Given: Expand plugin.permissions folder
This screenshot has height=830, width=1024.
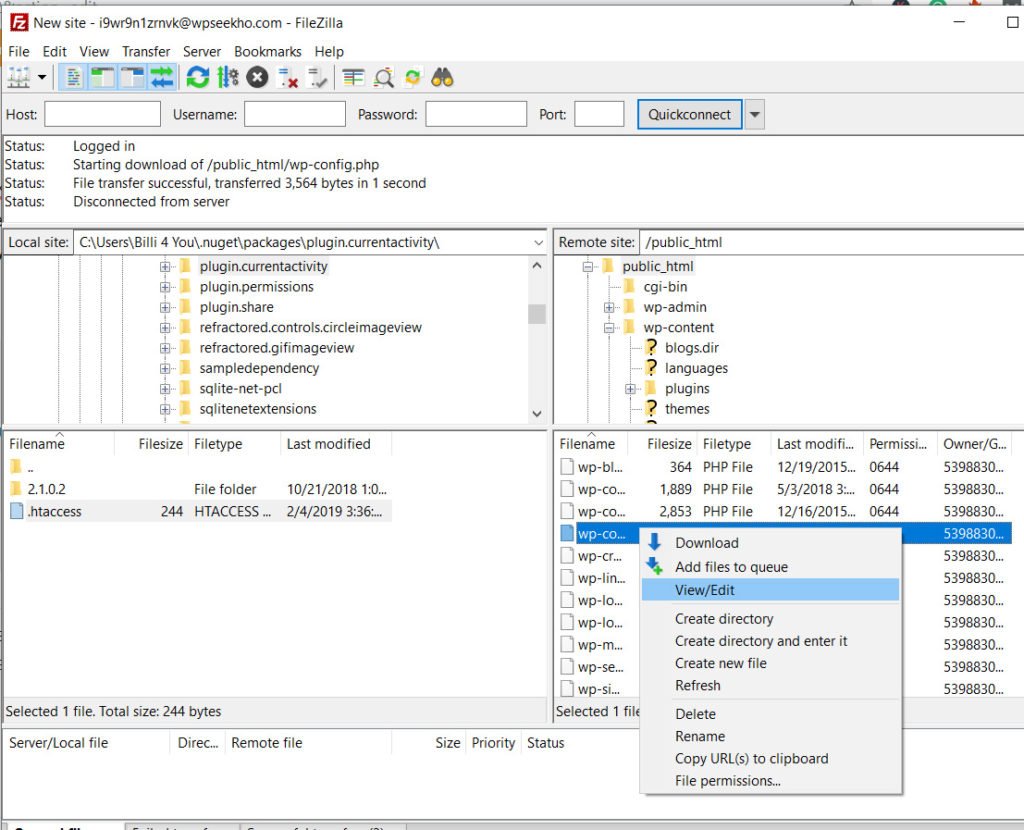Looking at the screenshot, I should [x=165, y=287].
